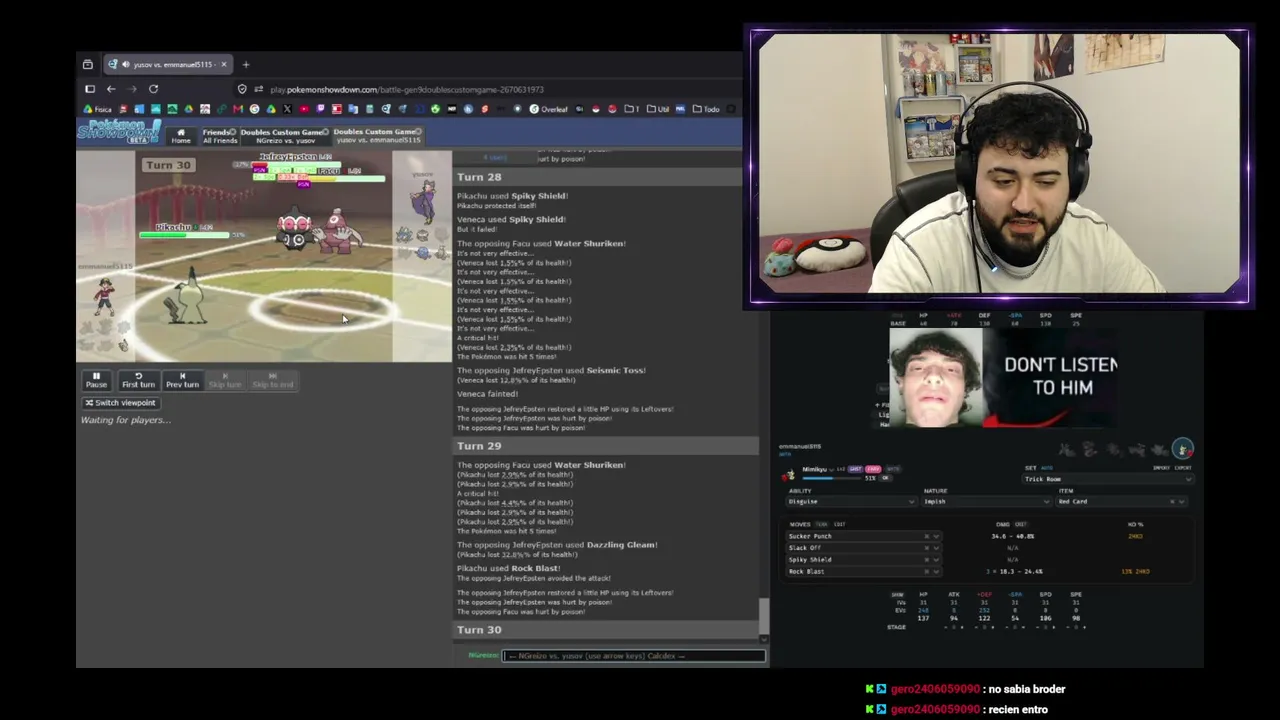The height and width of the screenshot is (720, 1280).
Task: Open the Item dropdown showing Red Card
Action: coord(1121,502)
